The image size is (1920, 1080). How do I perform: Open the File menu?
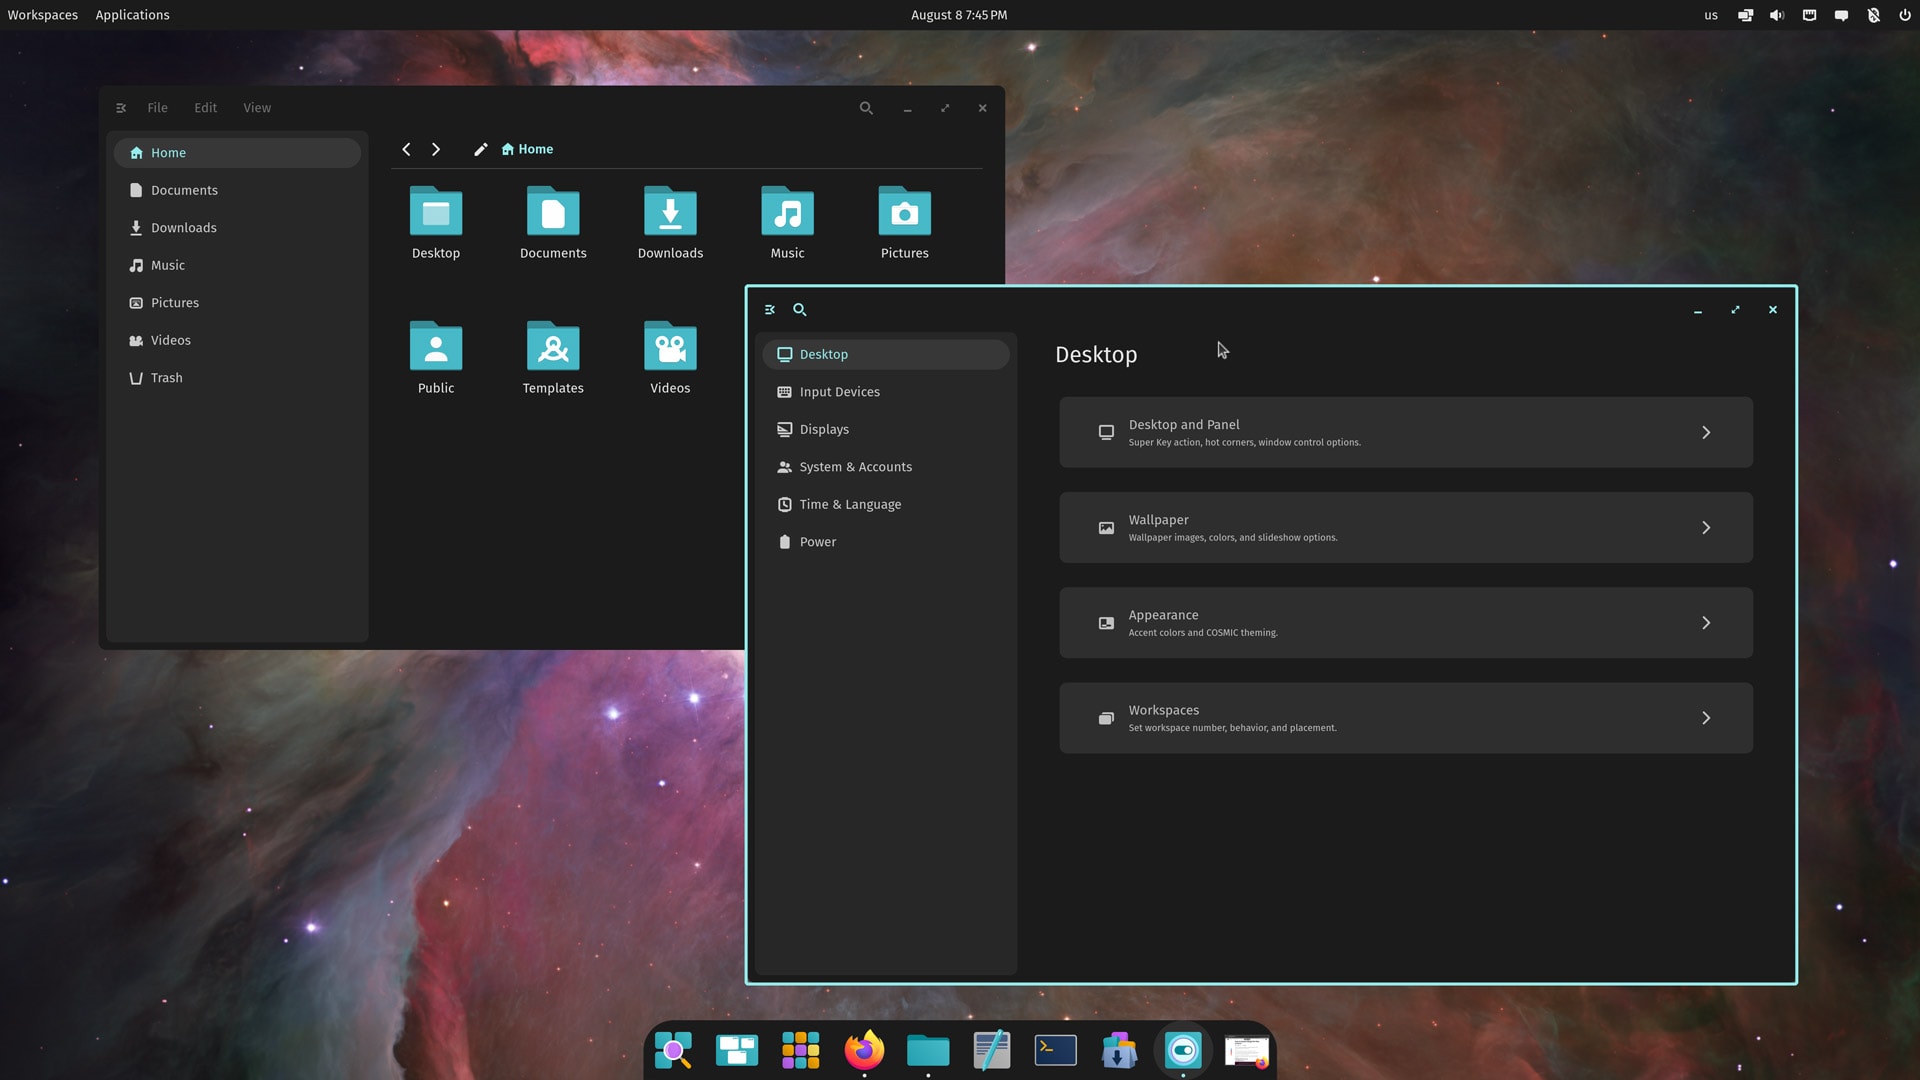point(157,108)
